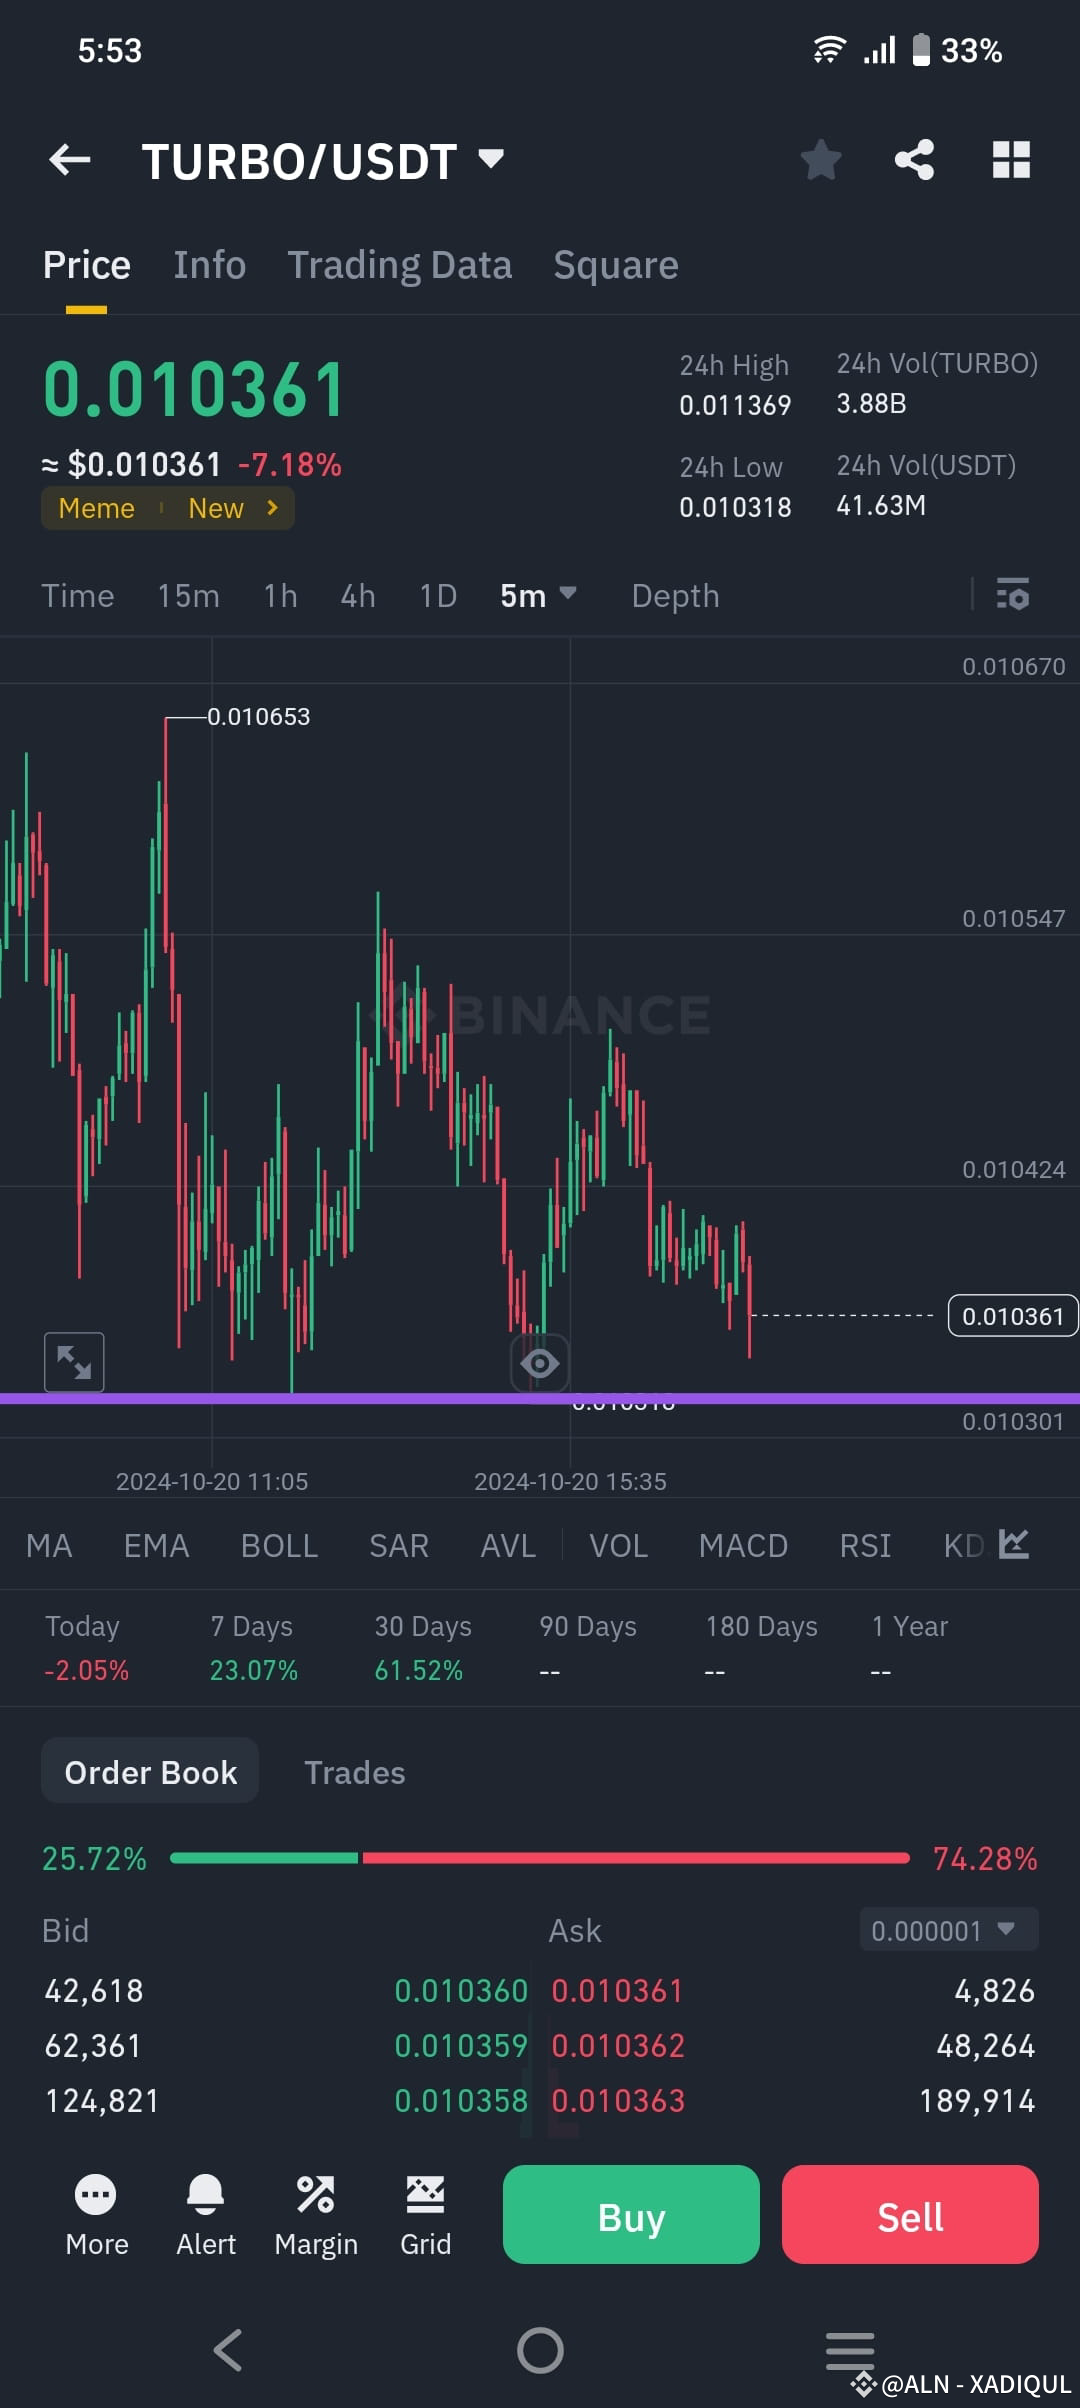Image resolution: width=1080 pixels, height=2408 pixels.
Task: Tap Android home navigation button
Action: (x=540, y=2350)
